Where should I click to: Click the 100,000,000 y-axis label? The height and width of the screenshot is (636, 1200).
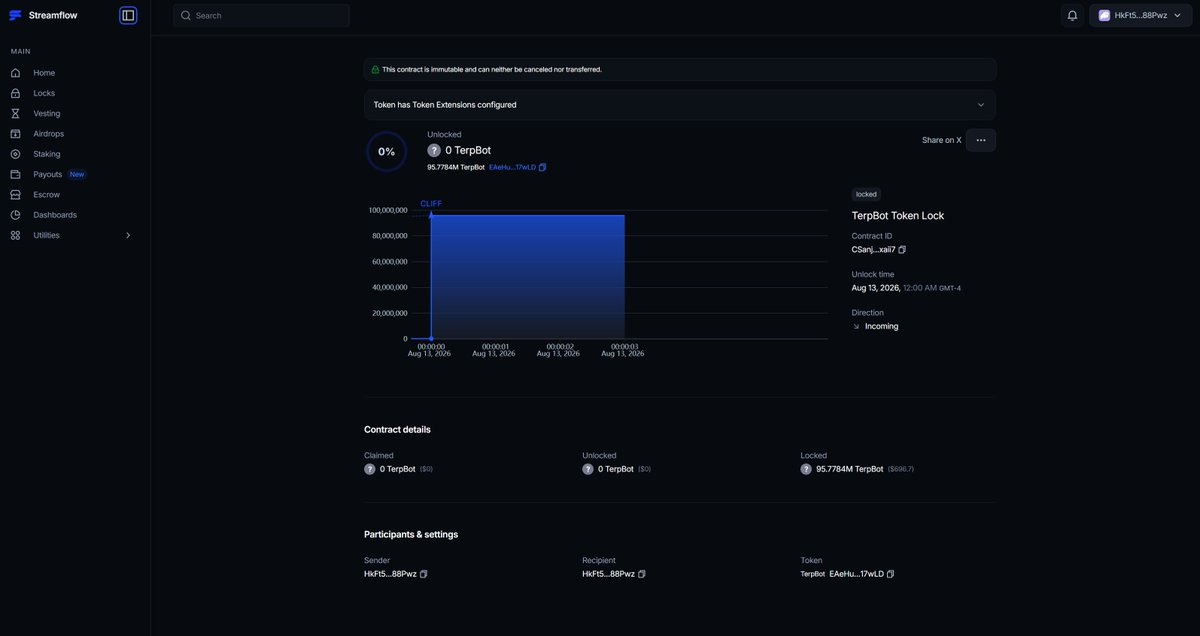click(x=388, y=210)
